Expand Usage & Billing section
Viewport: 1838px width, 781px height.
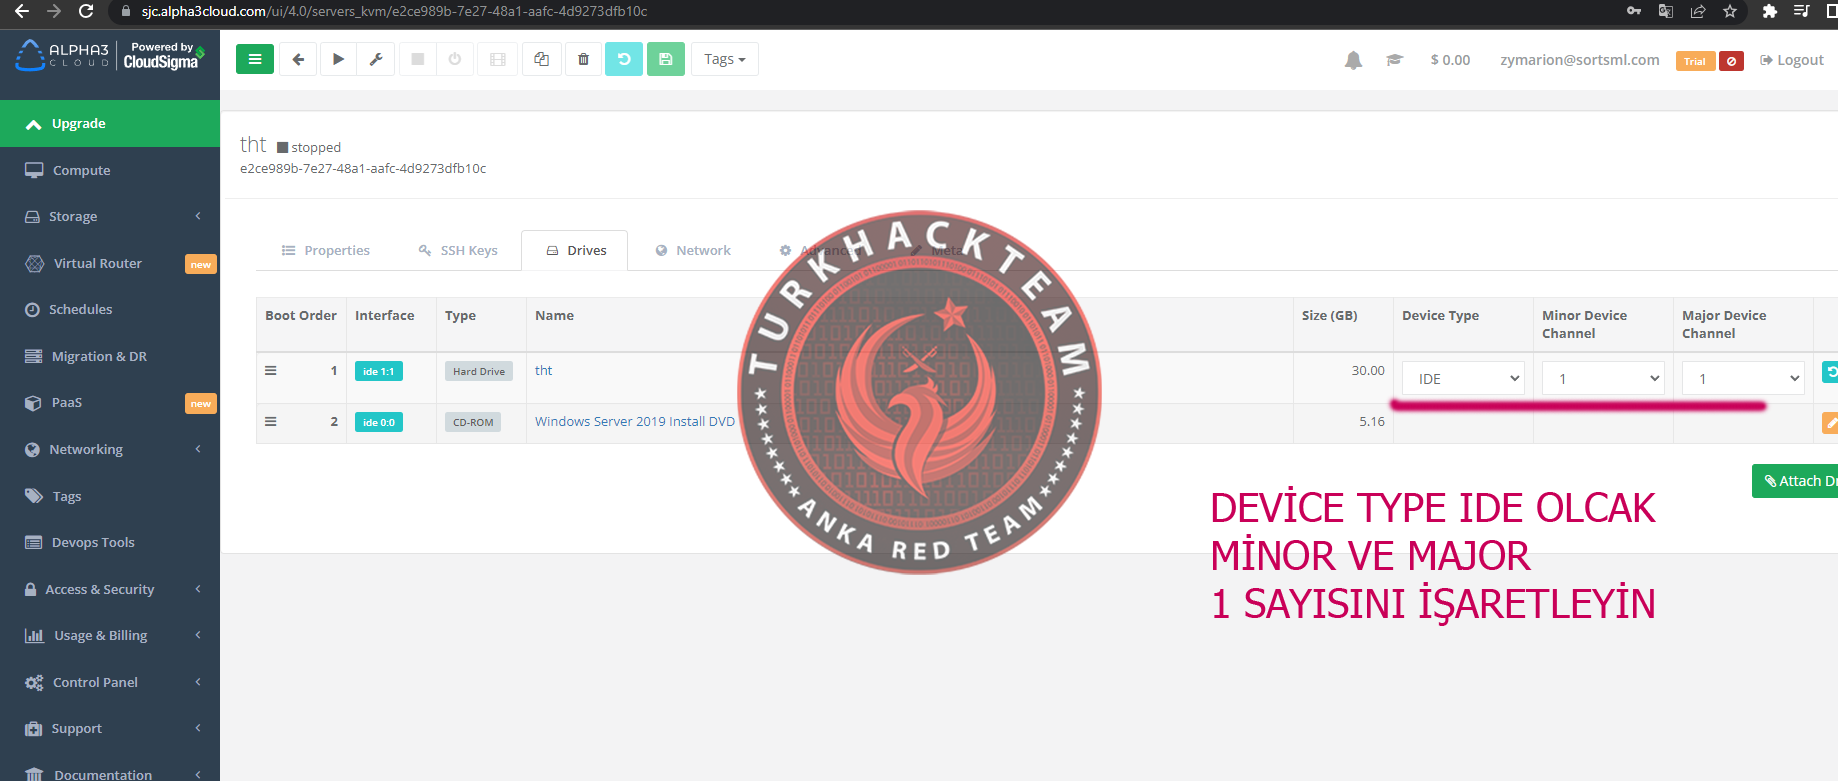110,635
